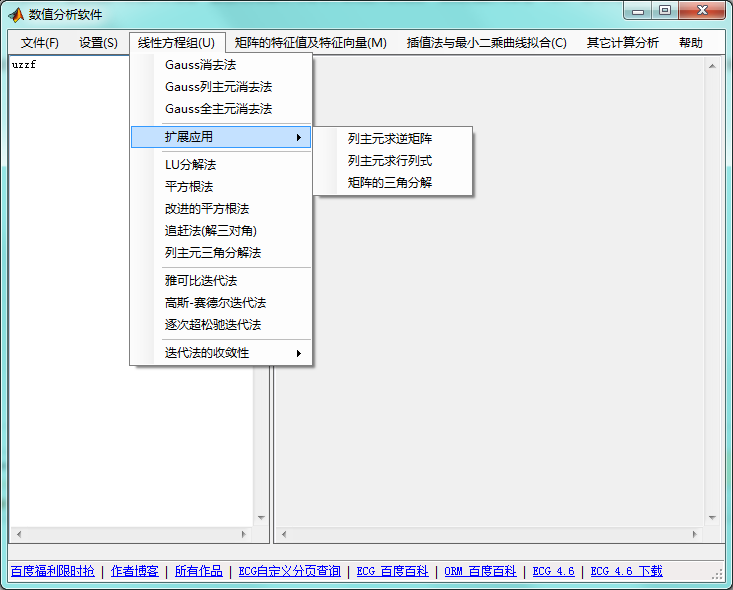Open the 所有作品 link
The height and width of the screenshot is (590, 733).
(x=199, y=571)
